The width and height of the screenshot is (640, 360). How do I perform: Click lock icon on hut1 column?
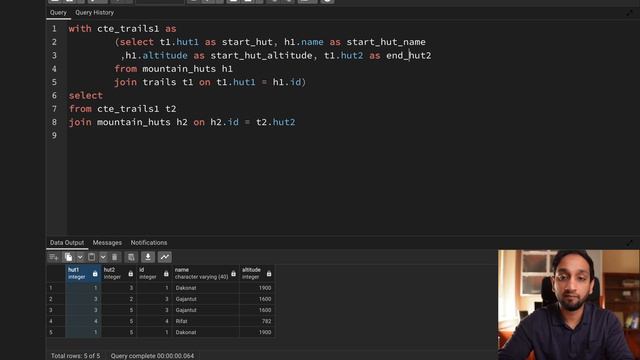(x=95, y=273)
